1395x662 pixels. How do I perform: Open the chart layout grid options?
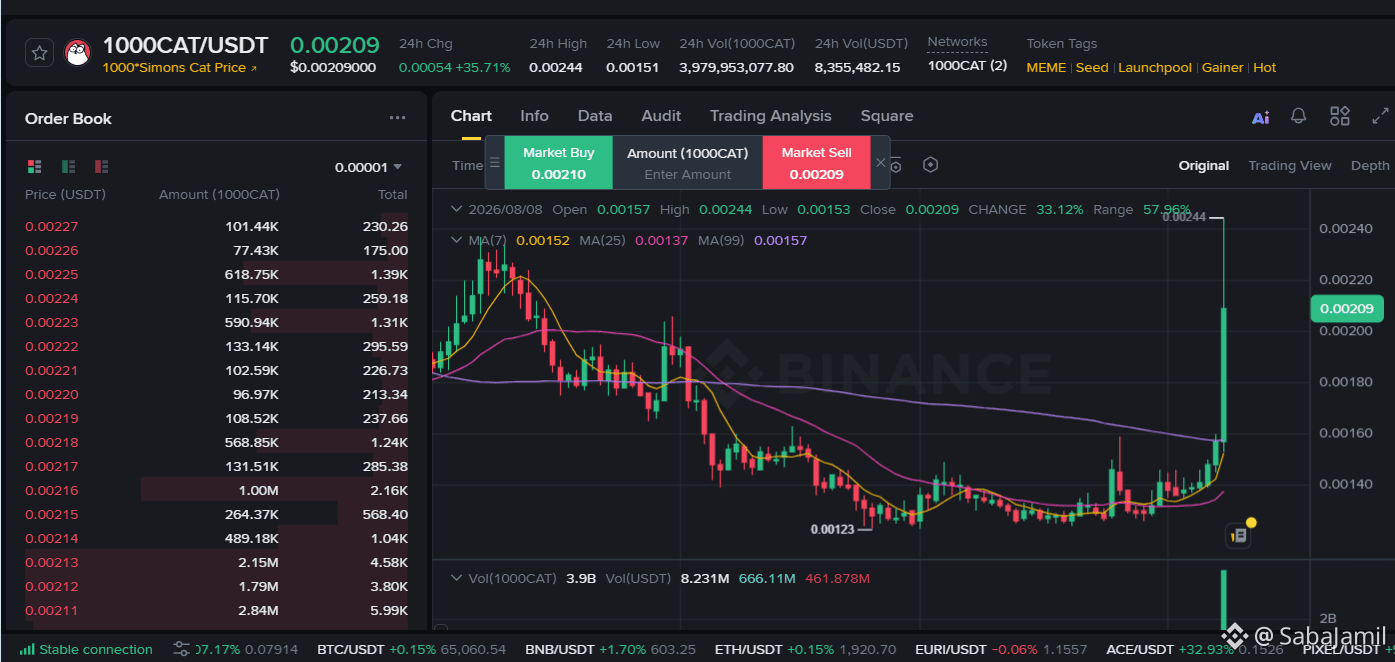(x=1340, y=116)
